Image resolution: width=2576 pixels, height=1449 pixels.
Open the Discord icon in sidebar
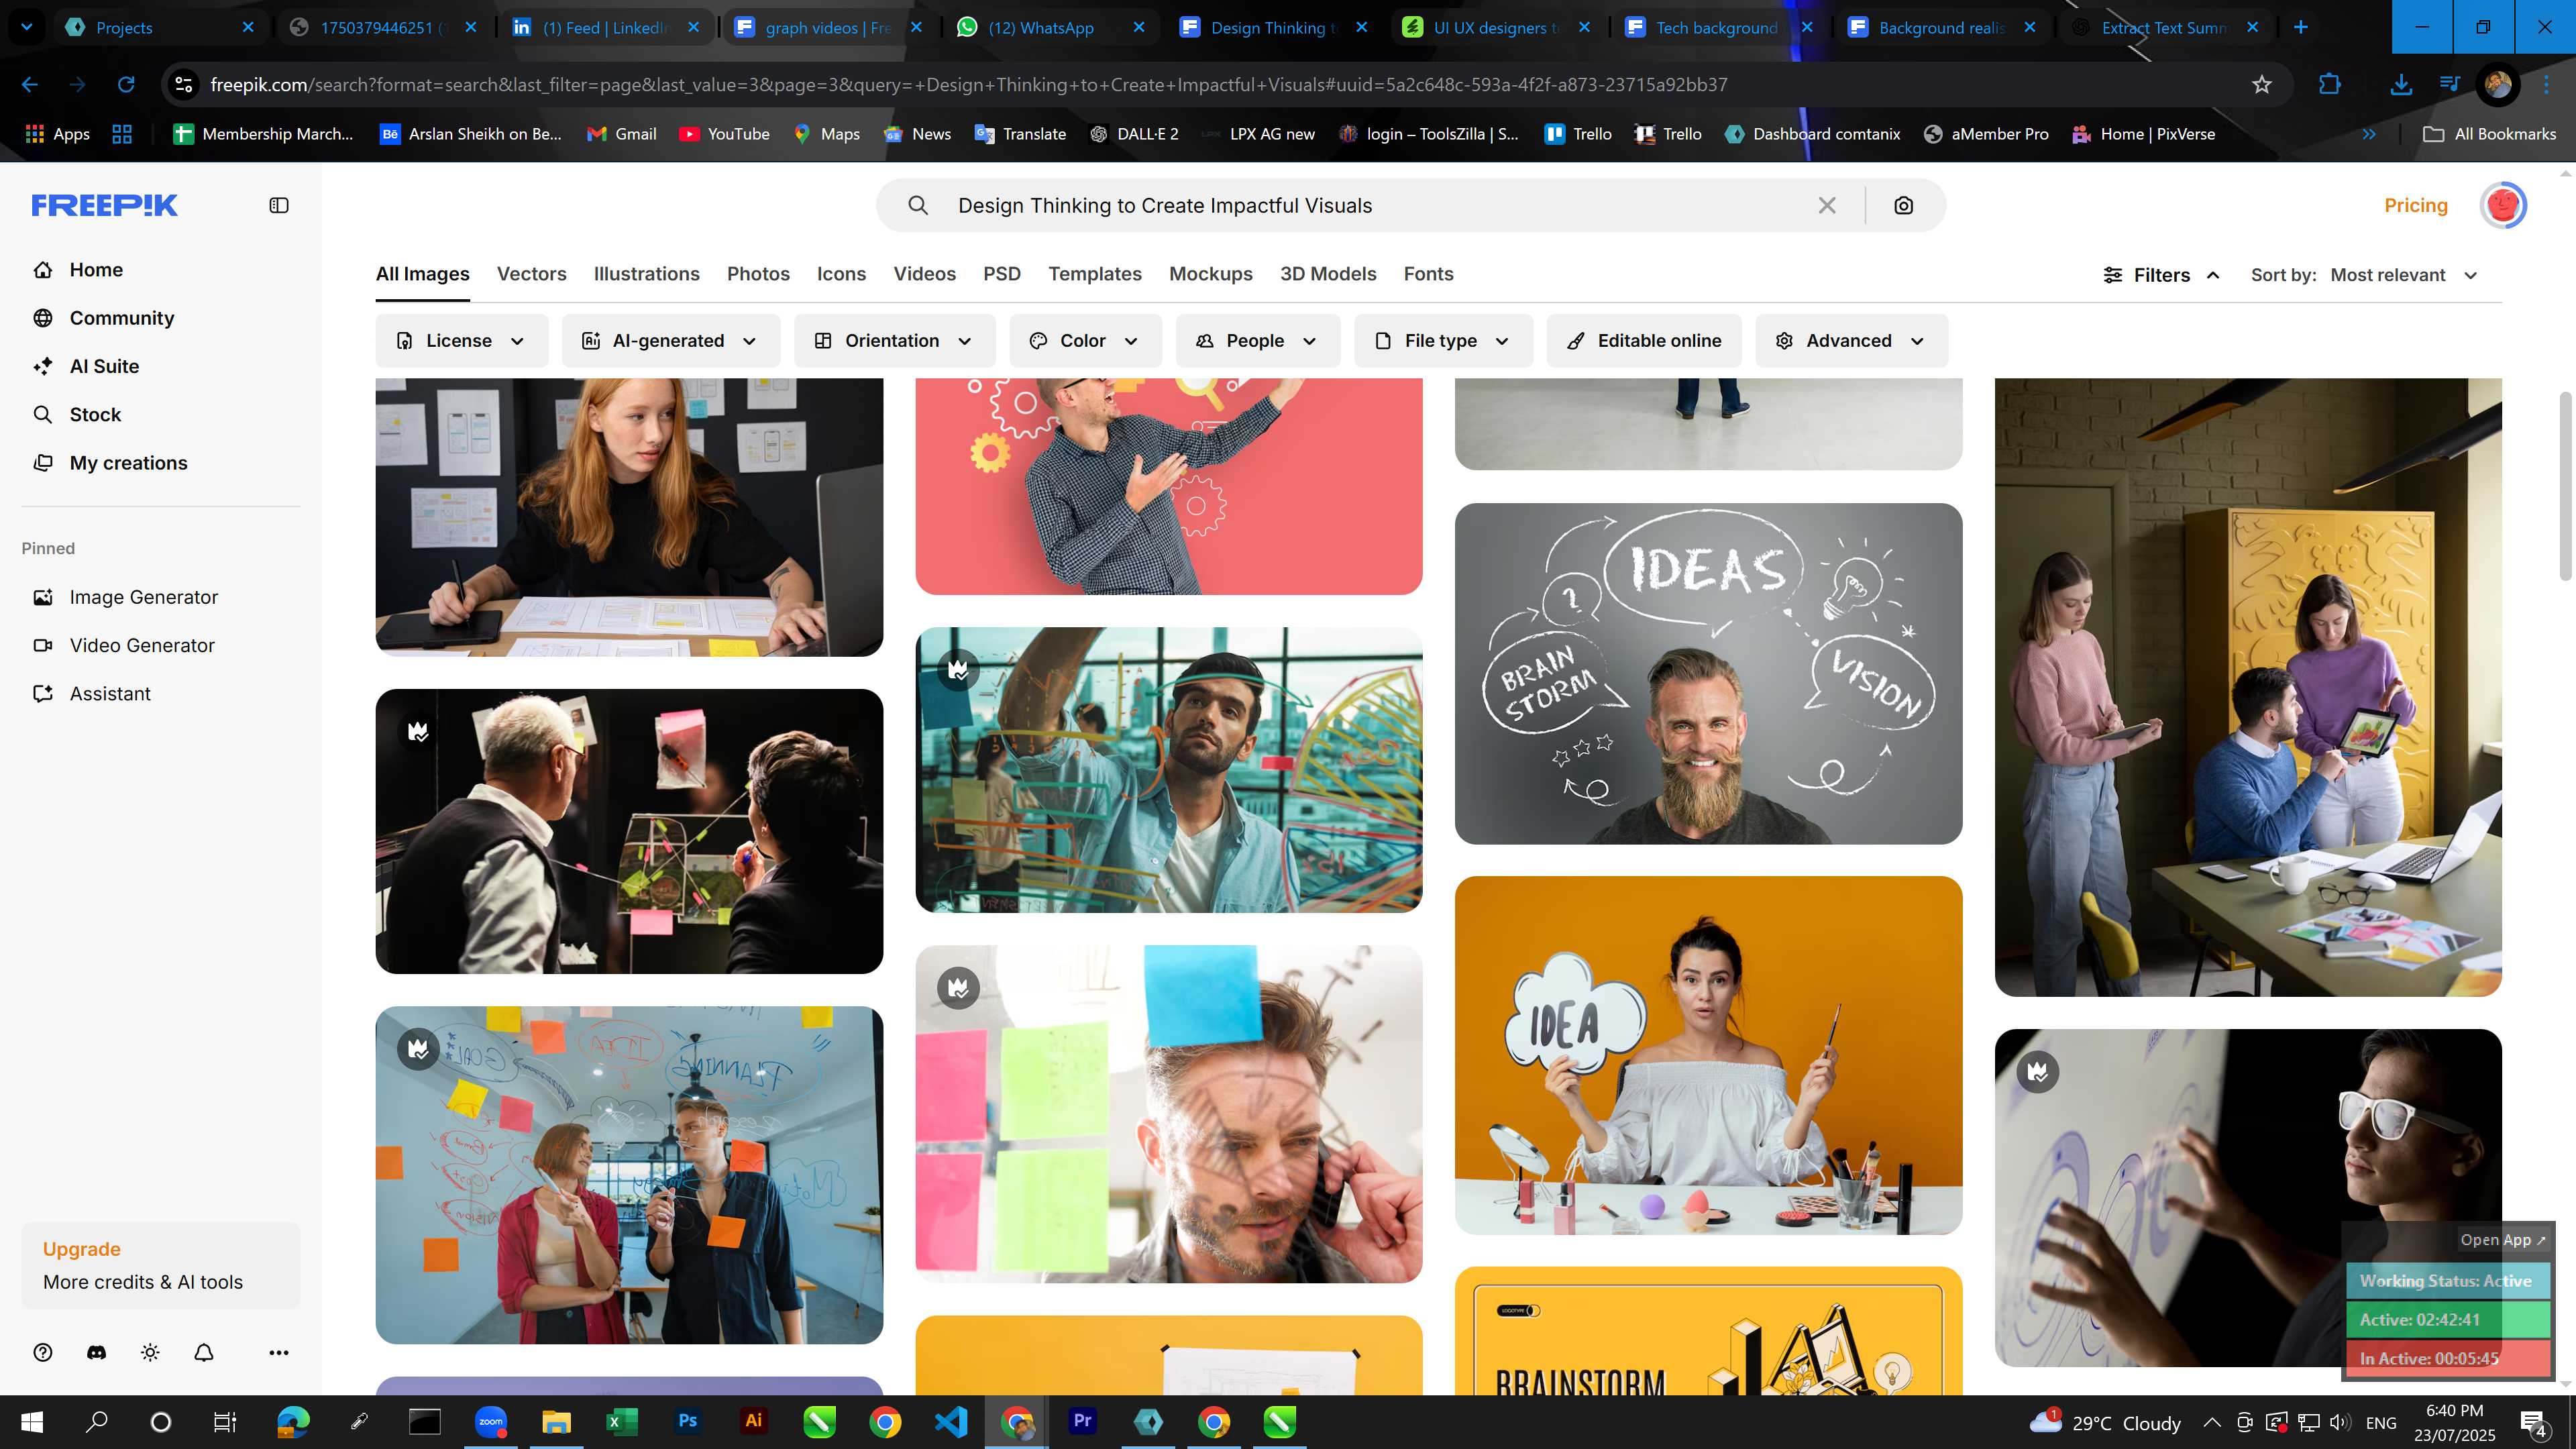(96, 1352)
